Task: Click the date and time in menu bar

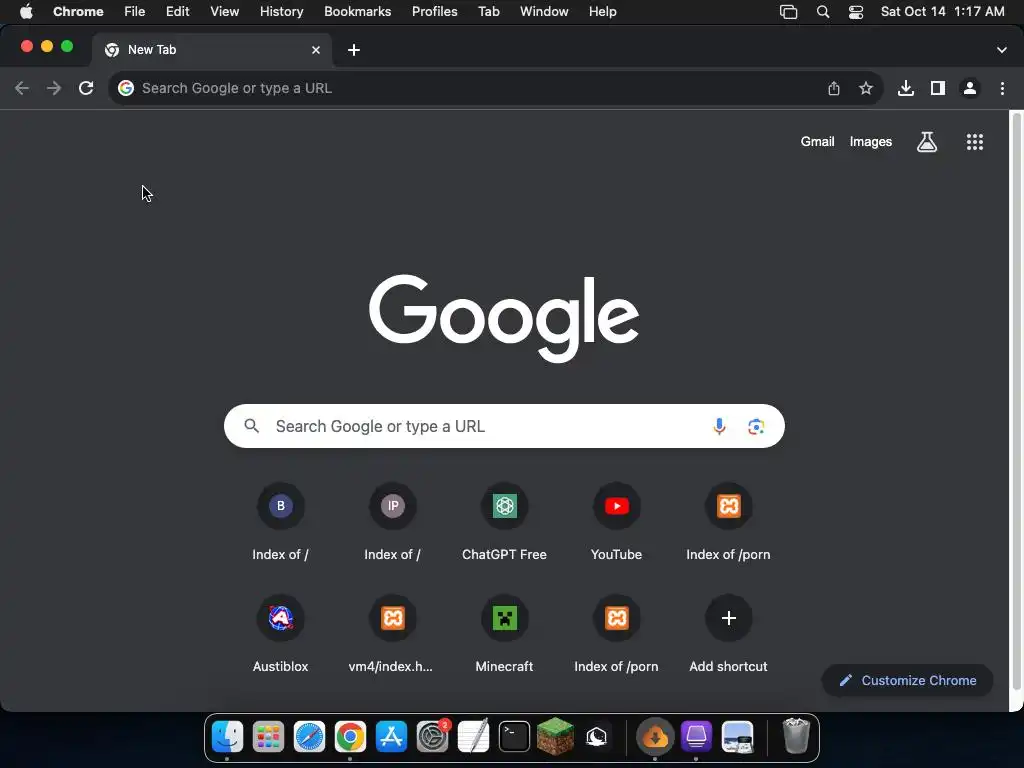Action: coord(942,12)
